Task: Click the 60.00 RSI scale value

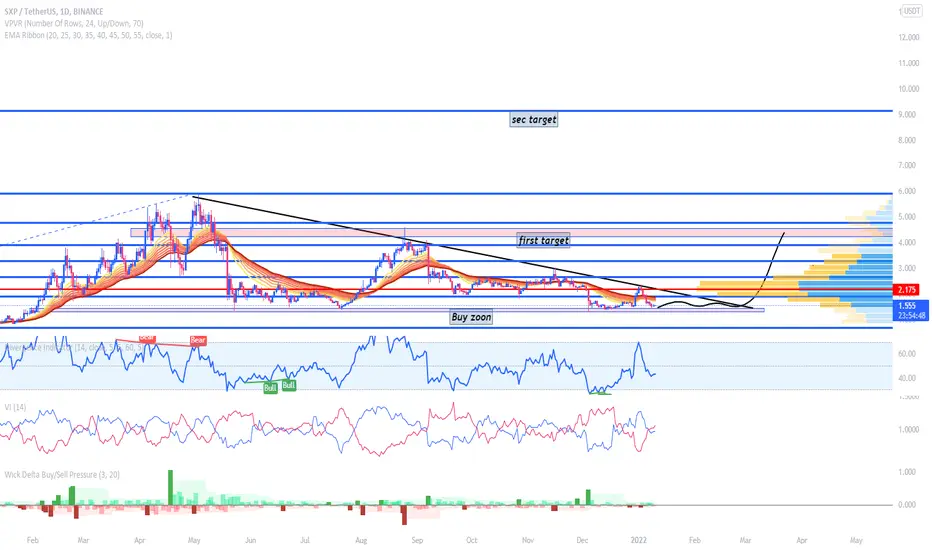Action: point(907,354)
